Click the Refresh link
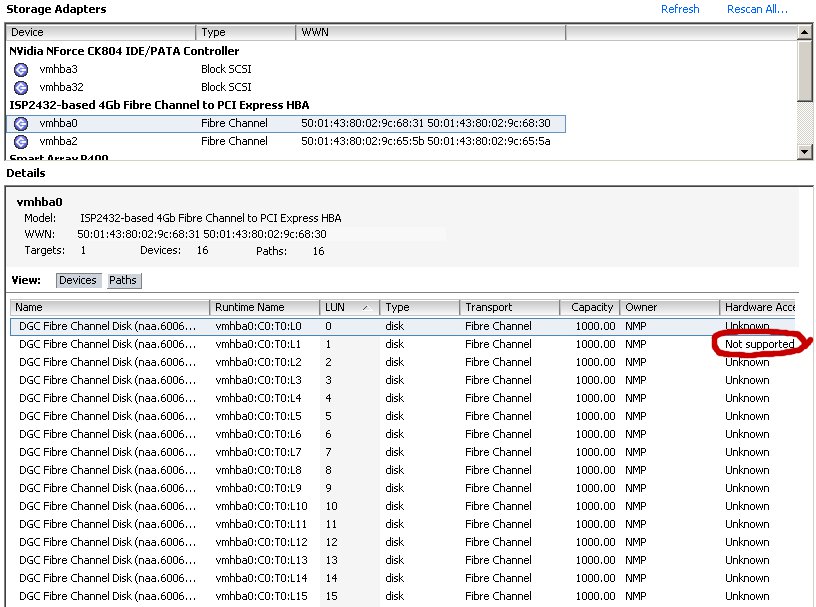The image size is (816, 607). (x=680, y=9)
